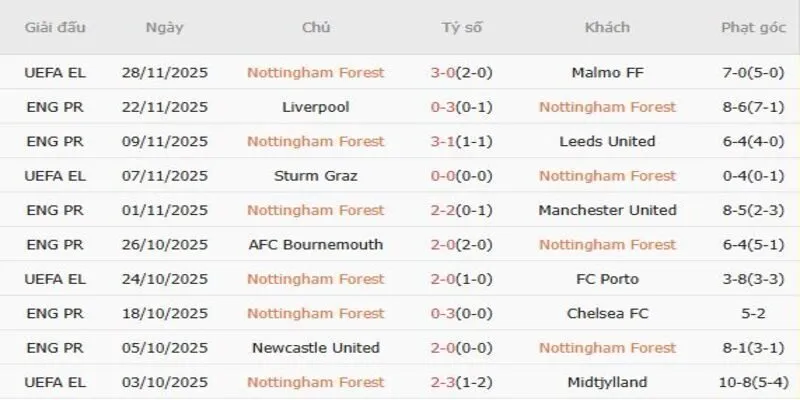Open the Midtjylland team link
This screenshot has width=800, height=400.
point(607,382)
